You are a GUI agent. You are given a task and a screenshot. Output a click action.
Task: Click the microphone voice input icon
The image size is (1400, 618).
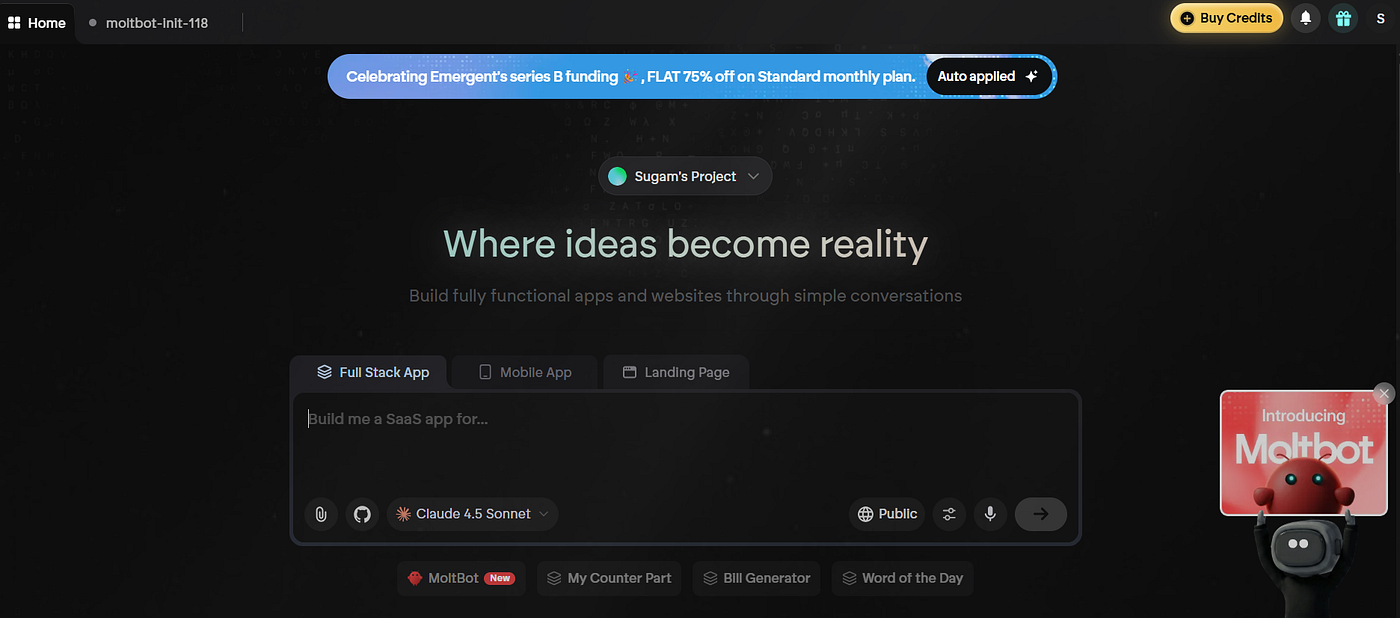(990, 514)
